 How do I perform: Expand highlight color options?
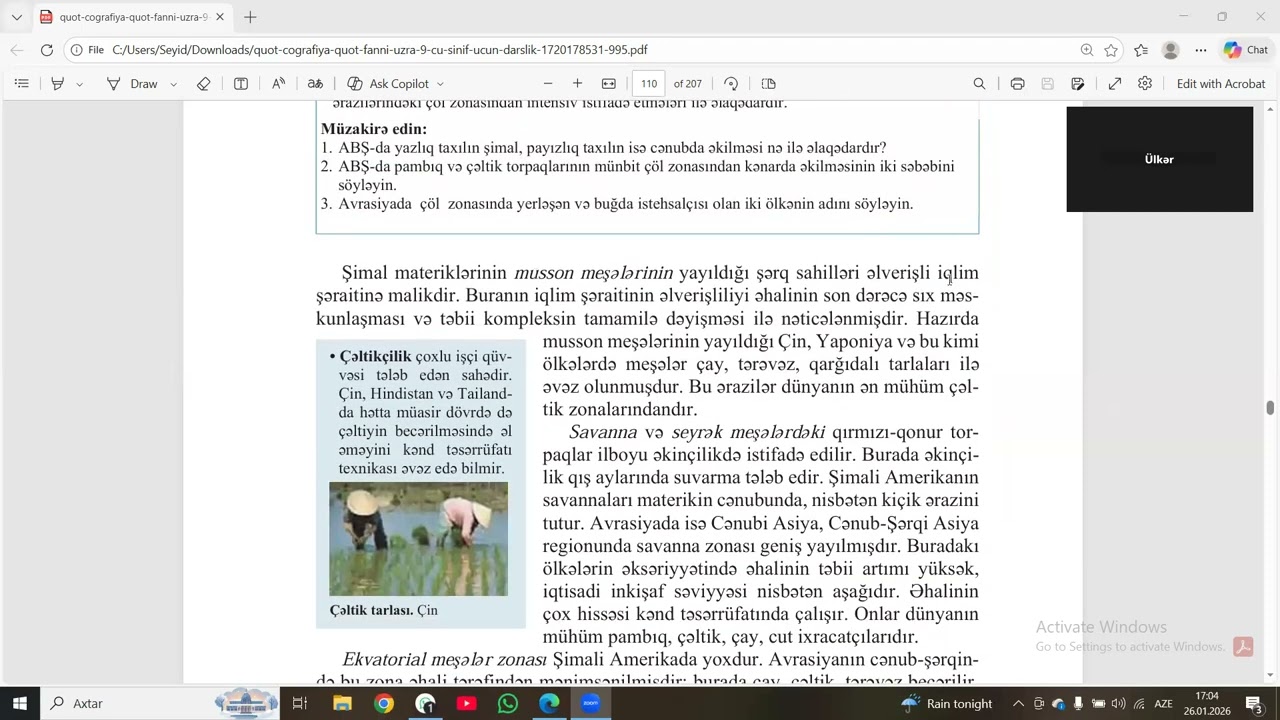[80, 84]
